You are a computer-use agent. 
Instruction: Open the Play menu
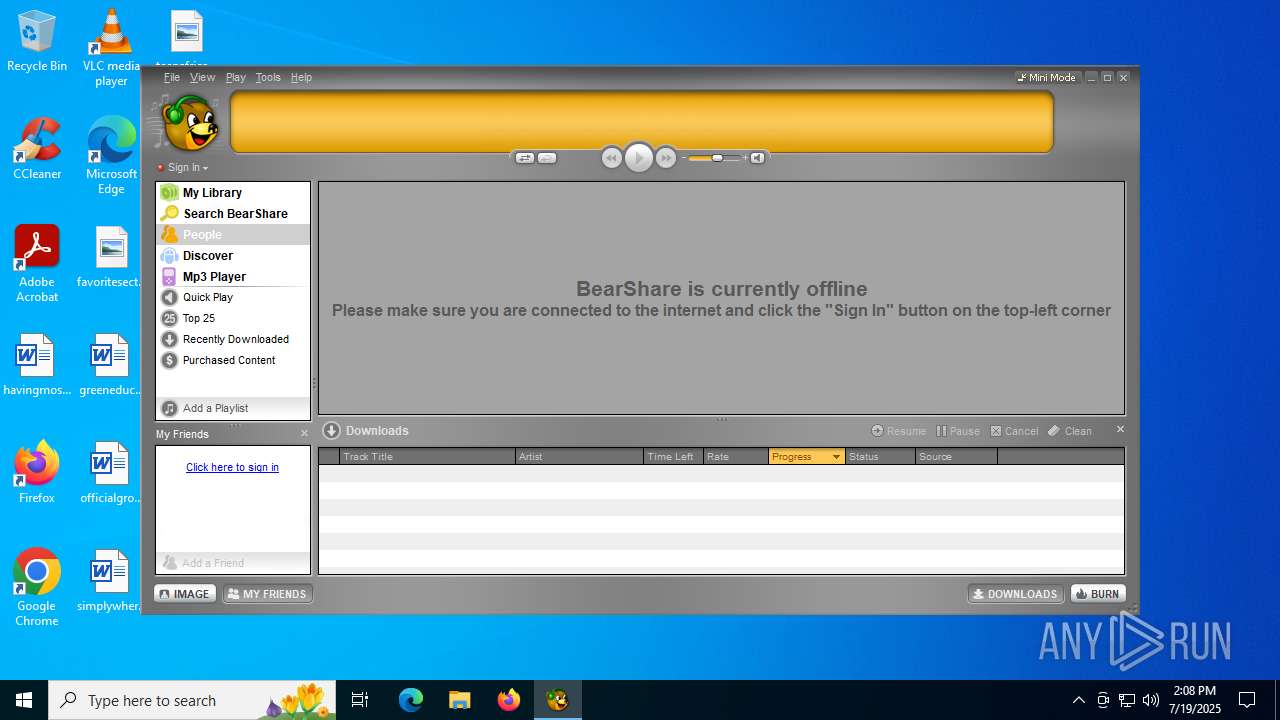(236, 77)
